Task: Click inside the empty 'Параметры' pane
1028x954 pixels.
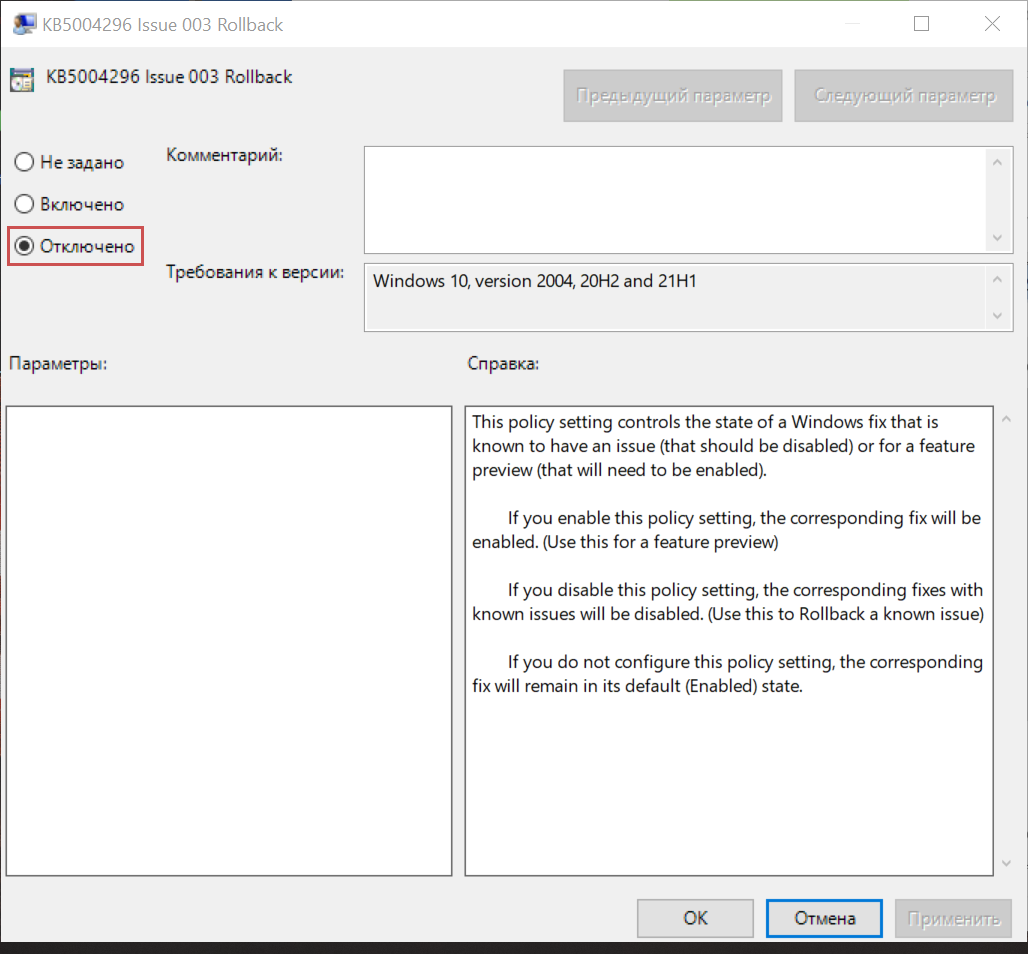Action: click(229, 640)
